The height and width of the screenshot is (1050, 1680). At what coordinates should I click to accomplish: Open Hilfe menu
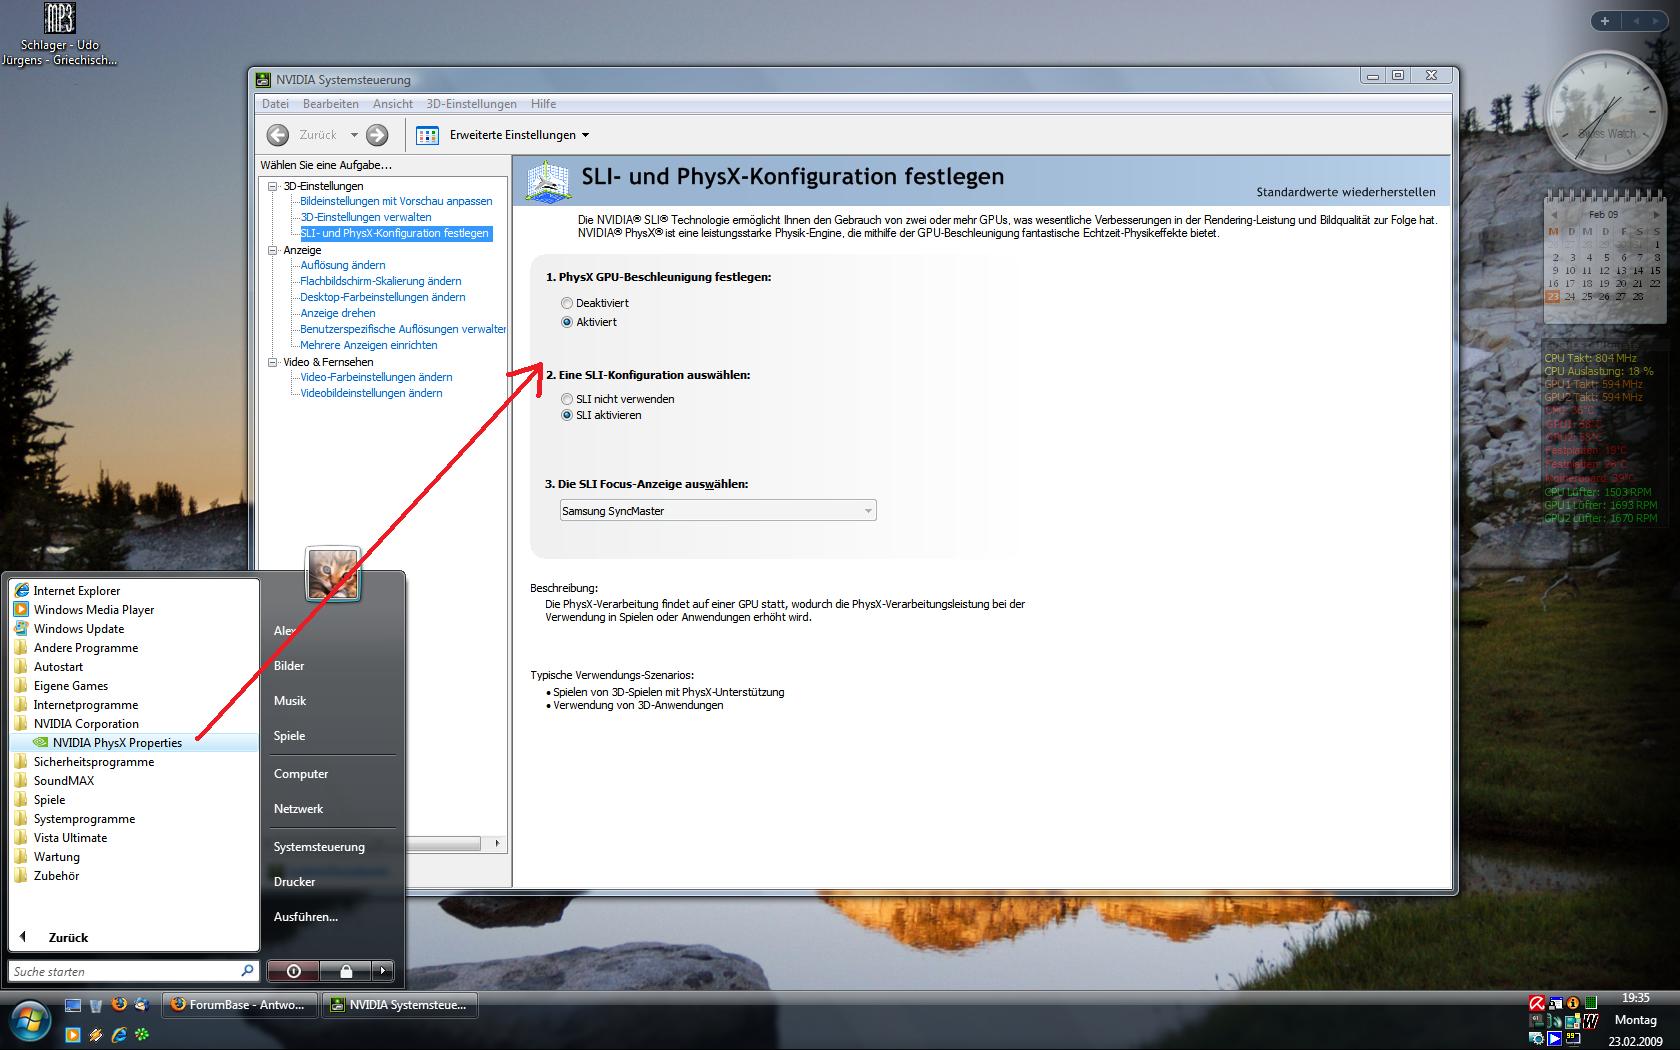(x=543, y=104)
